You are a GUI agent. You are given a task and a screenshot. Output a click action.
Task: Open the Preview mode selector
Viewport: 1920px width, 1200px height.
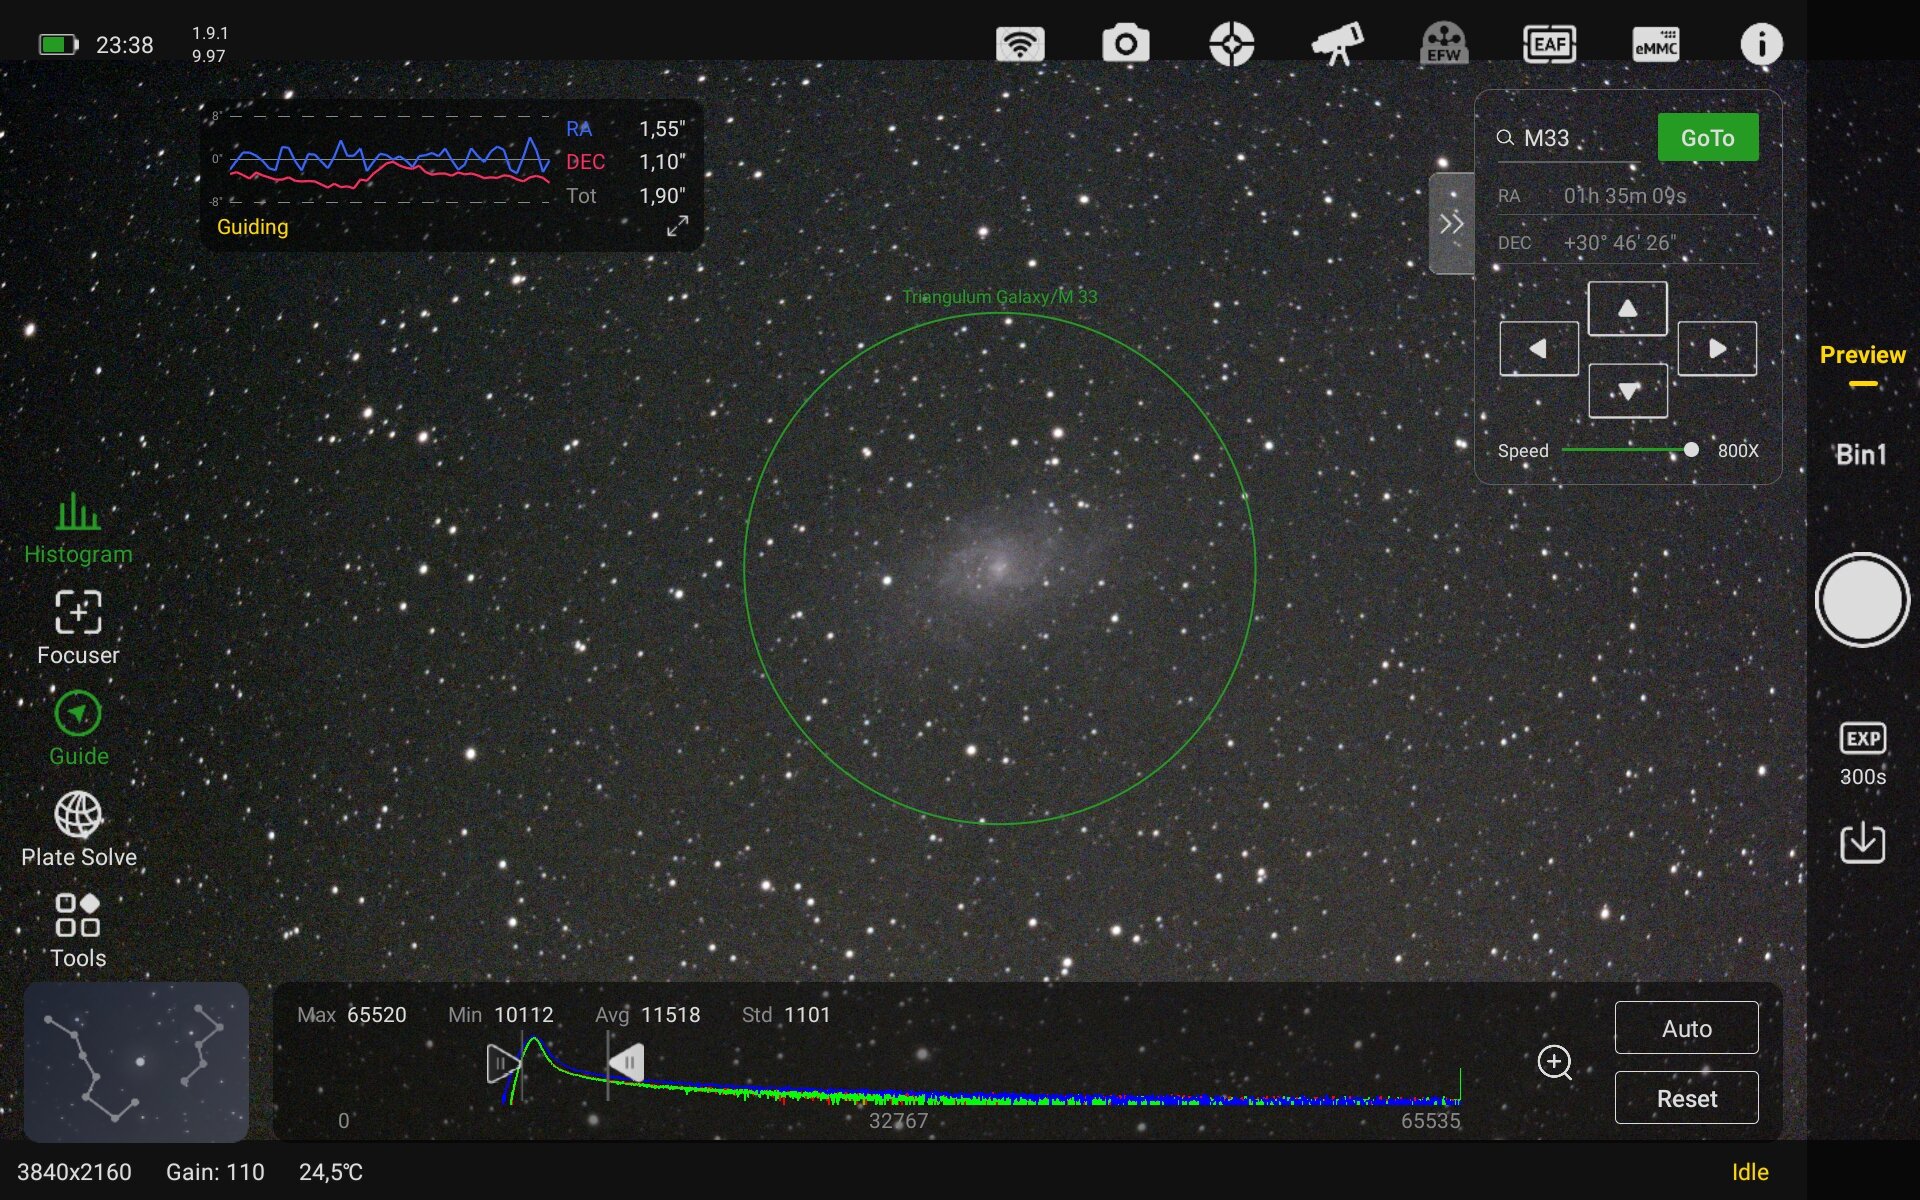coord(1862,356)
